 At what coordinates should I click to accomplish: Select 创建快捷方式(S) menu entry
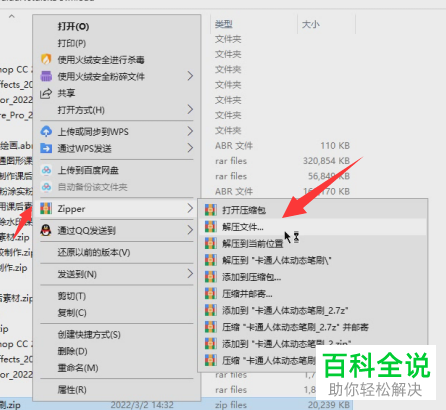pos(117,334)
